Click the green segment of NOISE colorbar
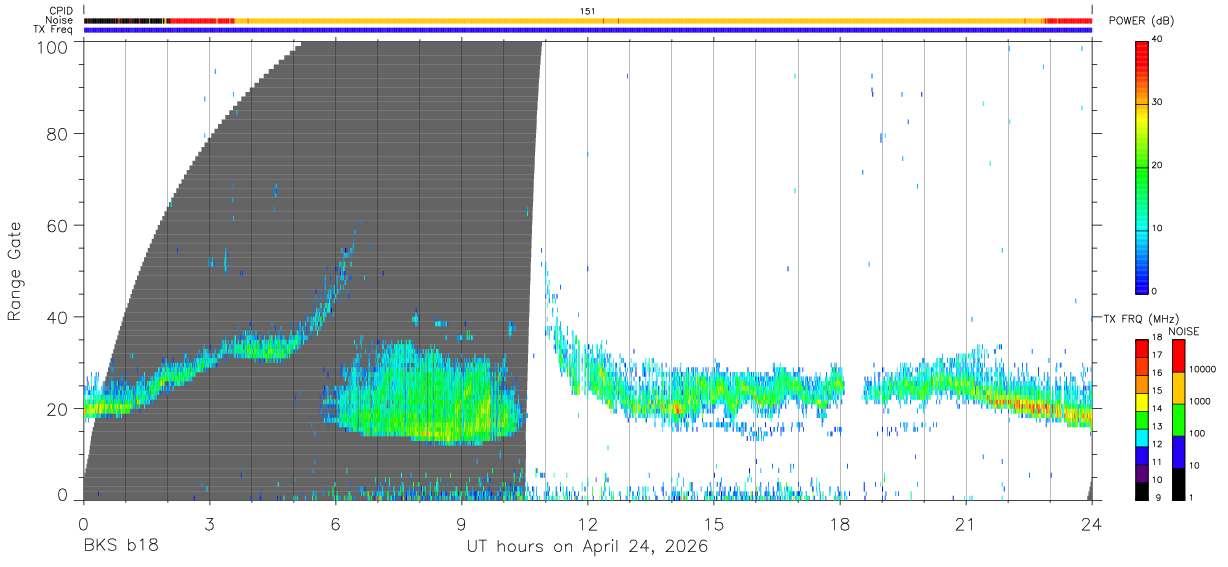The width and height of the screenshot is (1228, 567). click(1177, 419)
